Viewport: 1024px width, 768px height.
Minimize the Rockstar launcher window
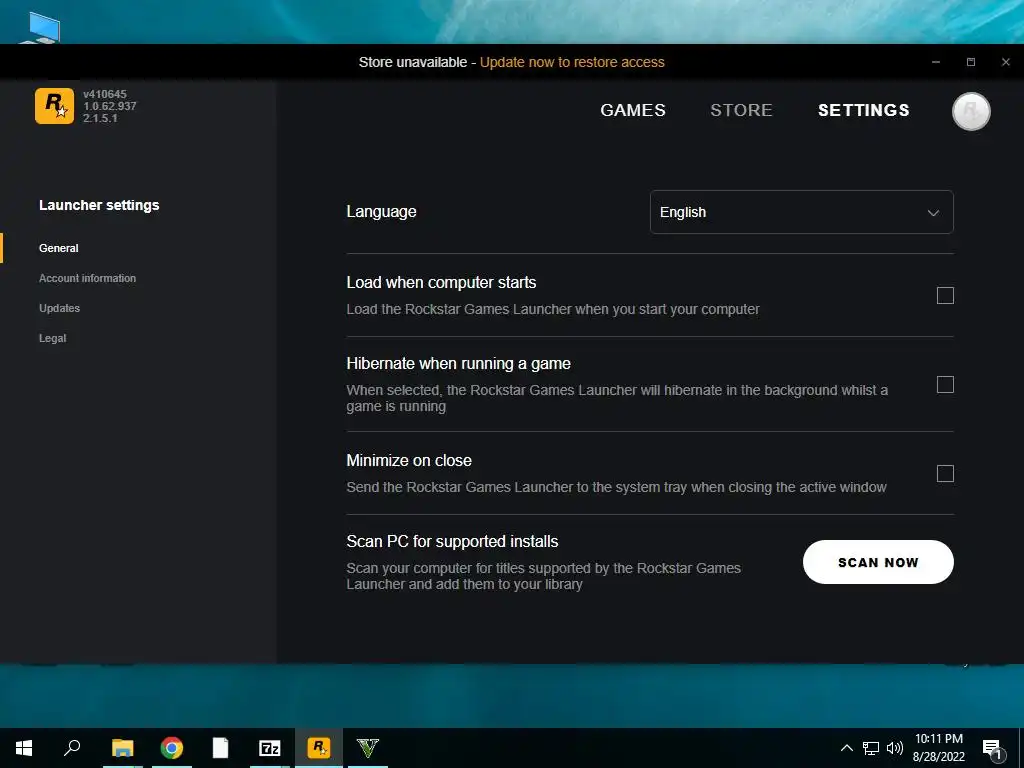(936, 62)
